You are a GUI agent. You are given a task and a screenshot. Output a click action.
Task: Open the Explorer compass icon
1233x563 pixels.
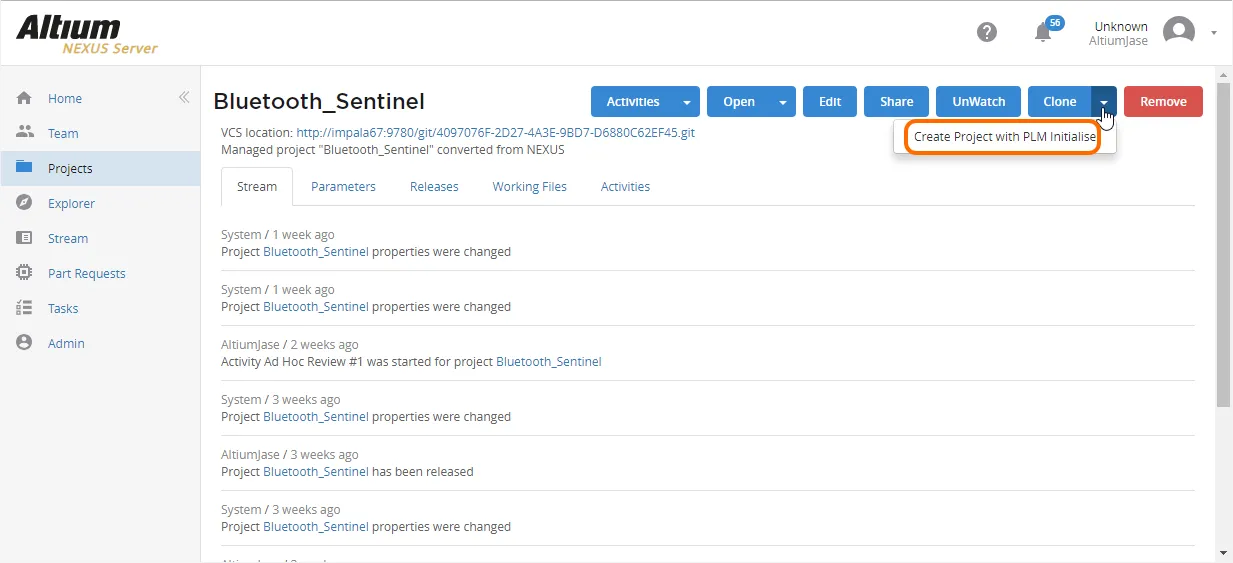click(25, 203)
